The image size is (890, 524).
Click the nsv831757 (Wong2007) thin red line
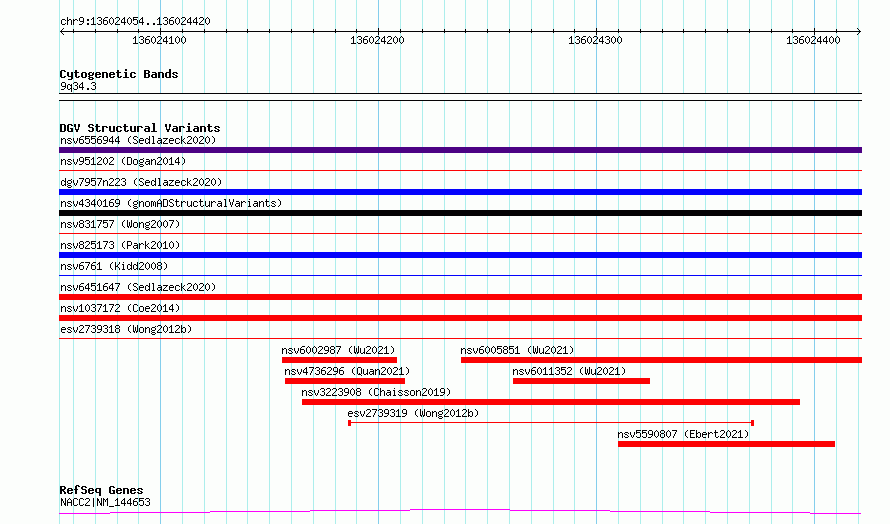460,233
